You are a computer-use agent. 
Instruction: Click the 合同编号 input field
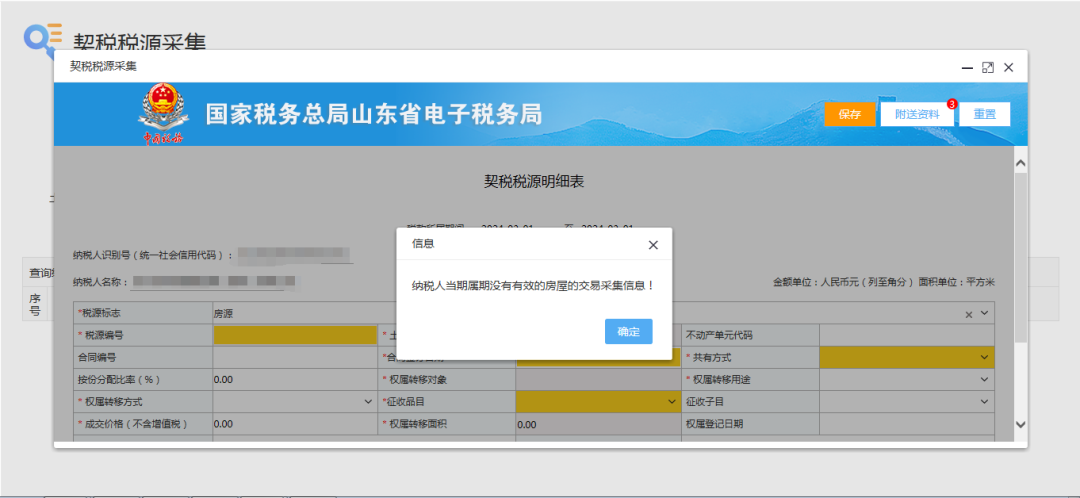click(295, 357)
